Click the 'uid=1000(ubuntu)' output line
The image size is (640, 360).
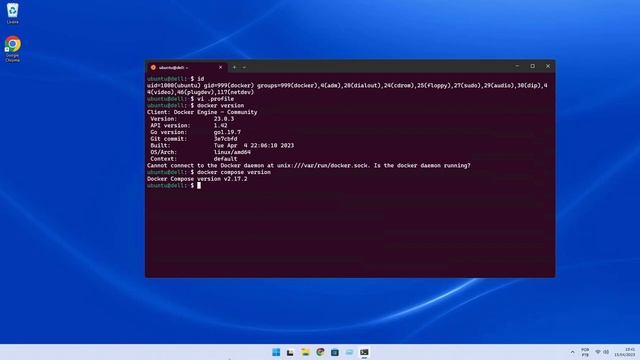(347, 89)
